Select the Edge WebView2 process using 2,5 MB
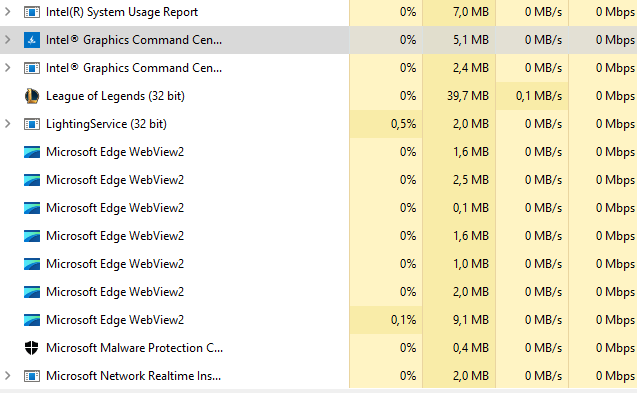This screenshot has height=393, width=637. [318, 180]
